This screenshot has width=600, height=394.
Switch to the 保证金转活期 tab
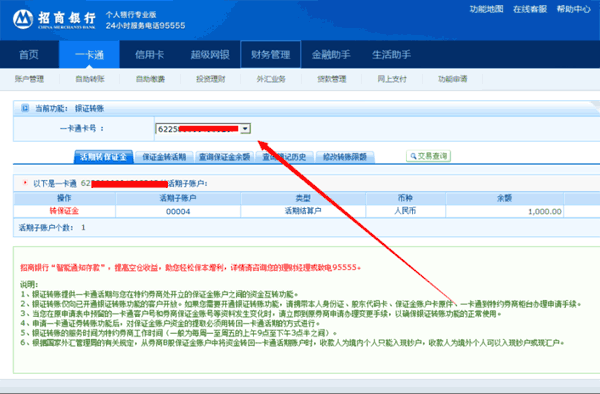click(x=164, y=157)
